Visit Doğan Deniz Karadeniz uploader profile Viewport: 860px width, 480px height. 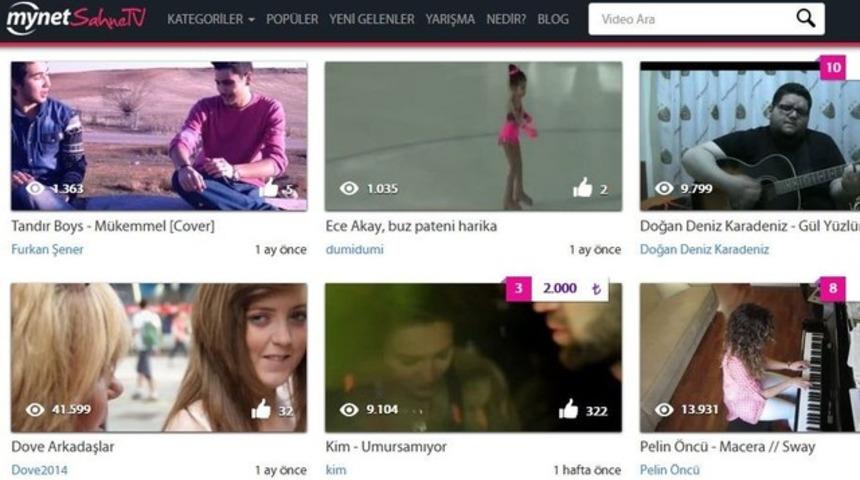point(704,250)
